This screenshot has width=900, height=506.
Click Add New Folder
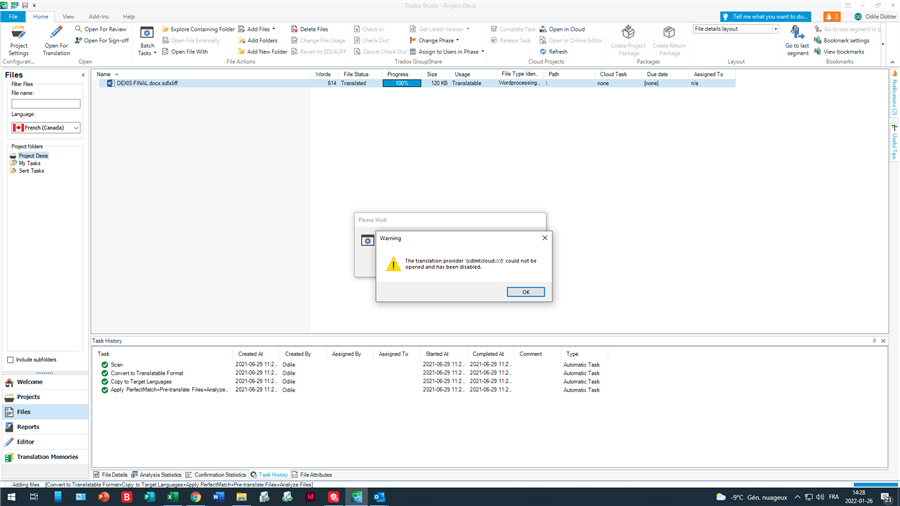[262, 52]
